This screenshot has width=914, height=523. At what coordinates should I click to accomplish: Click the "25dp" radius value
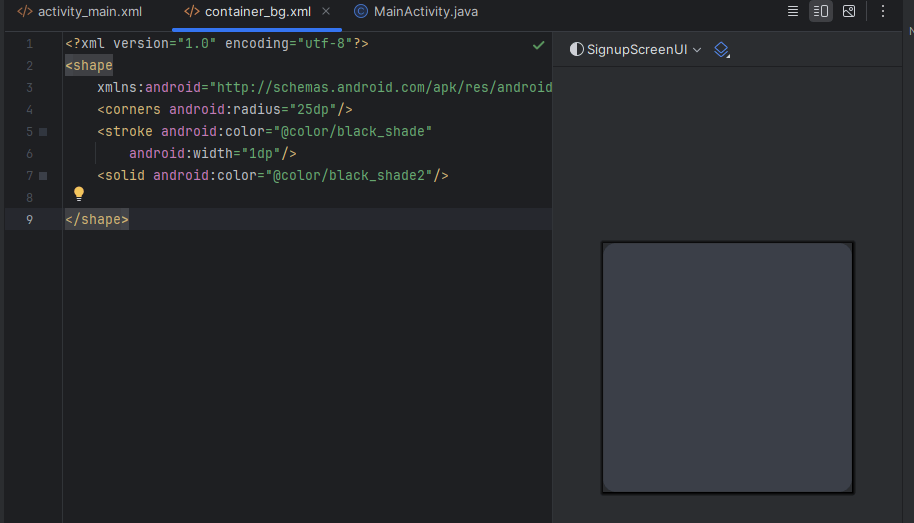(x=312, y=110)
